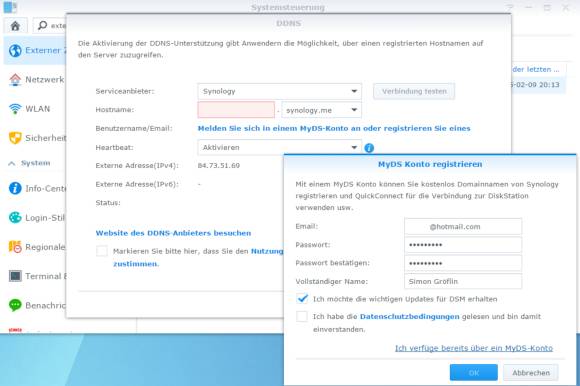Click the Abbrechen button
580x386 pixels.
531,372
